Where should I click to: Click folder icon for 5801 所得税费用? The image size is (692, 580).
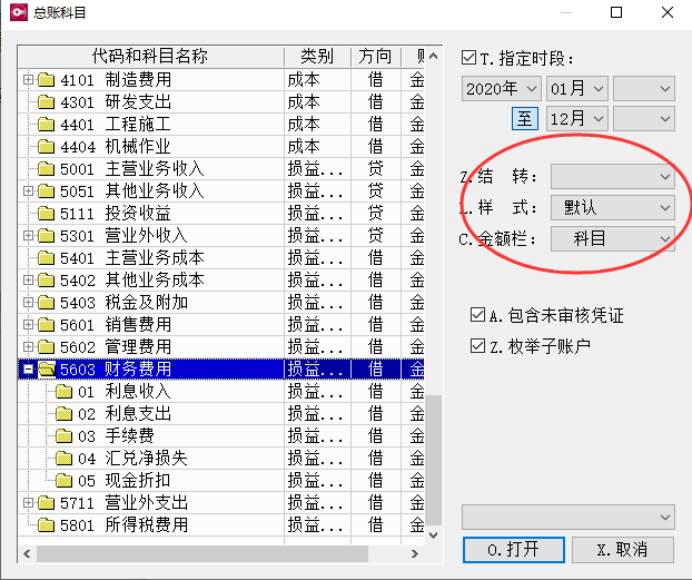click(x=46, y=525)
